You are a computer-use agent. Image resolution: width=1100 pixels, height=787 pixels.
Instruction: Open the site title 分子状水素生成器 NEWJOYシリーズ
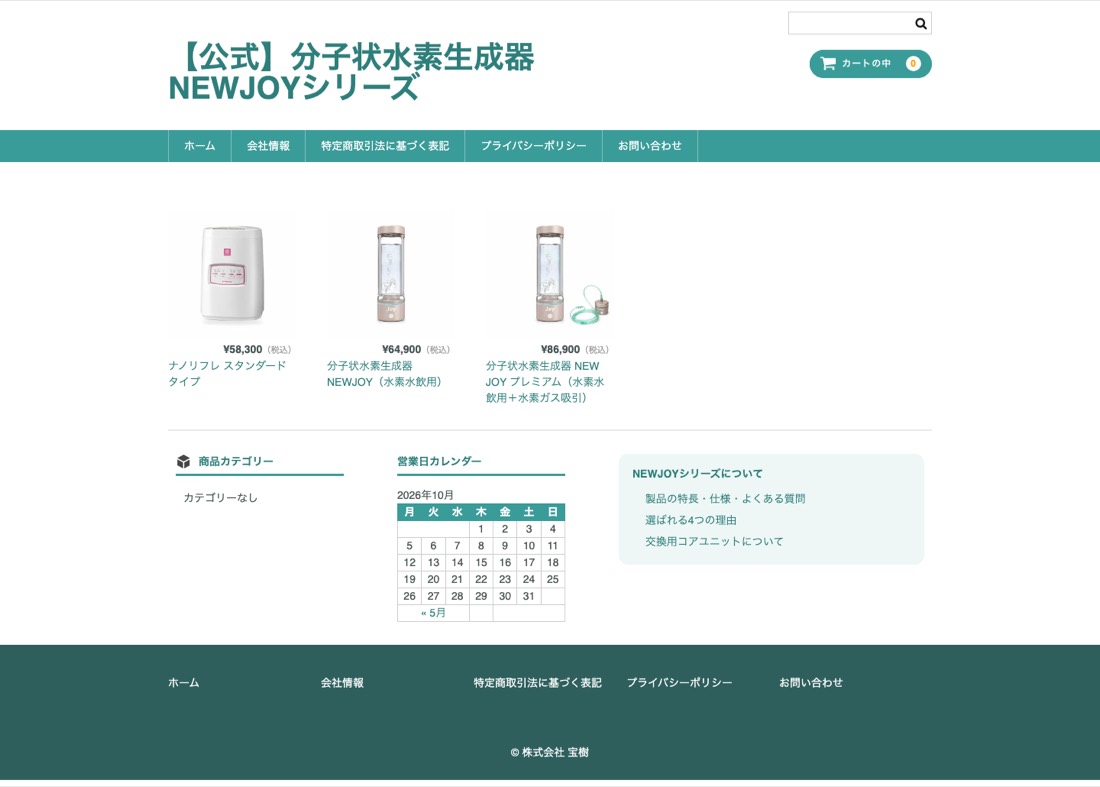point(351,72)
